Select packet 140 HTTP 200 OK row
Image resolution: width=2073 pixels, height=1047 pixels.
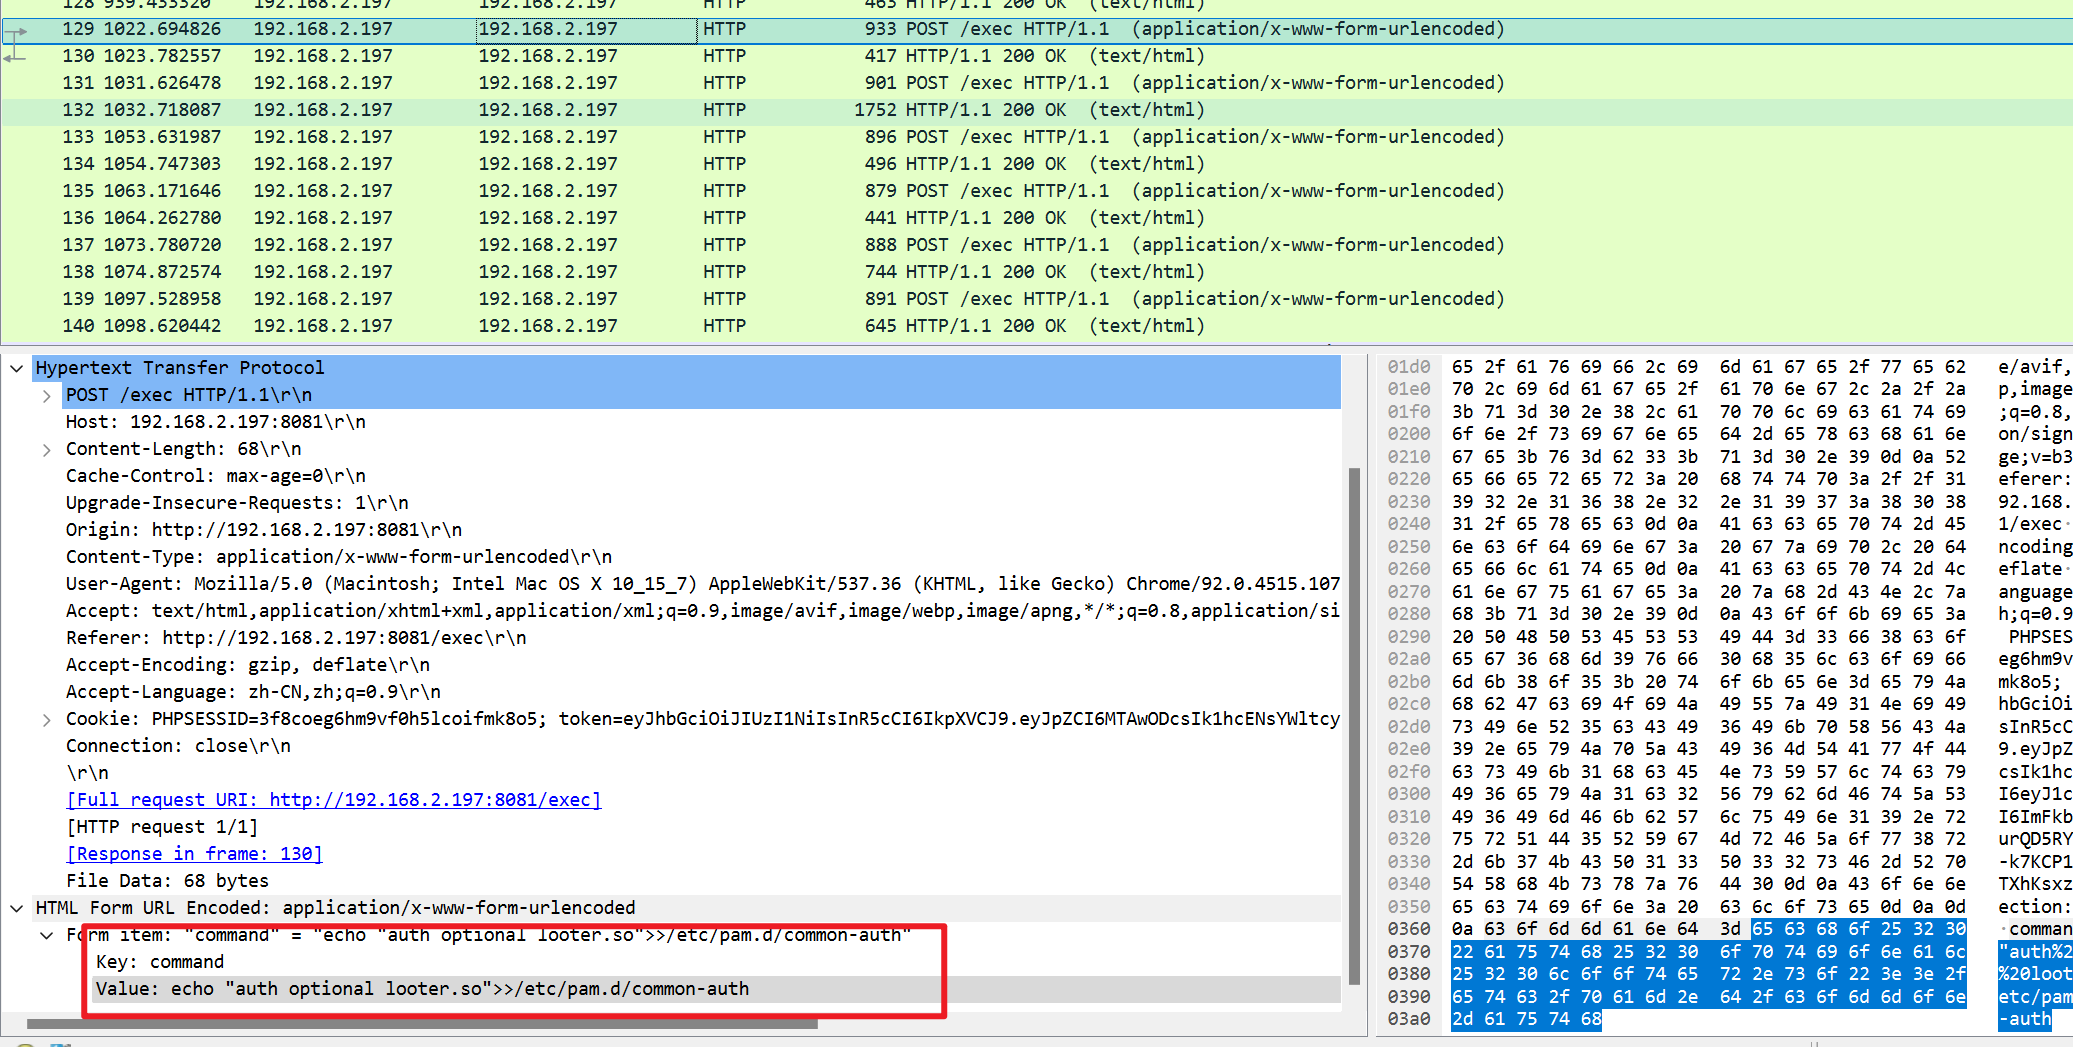coord(1036,326)
